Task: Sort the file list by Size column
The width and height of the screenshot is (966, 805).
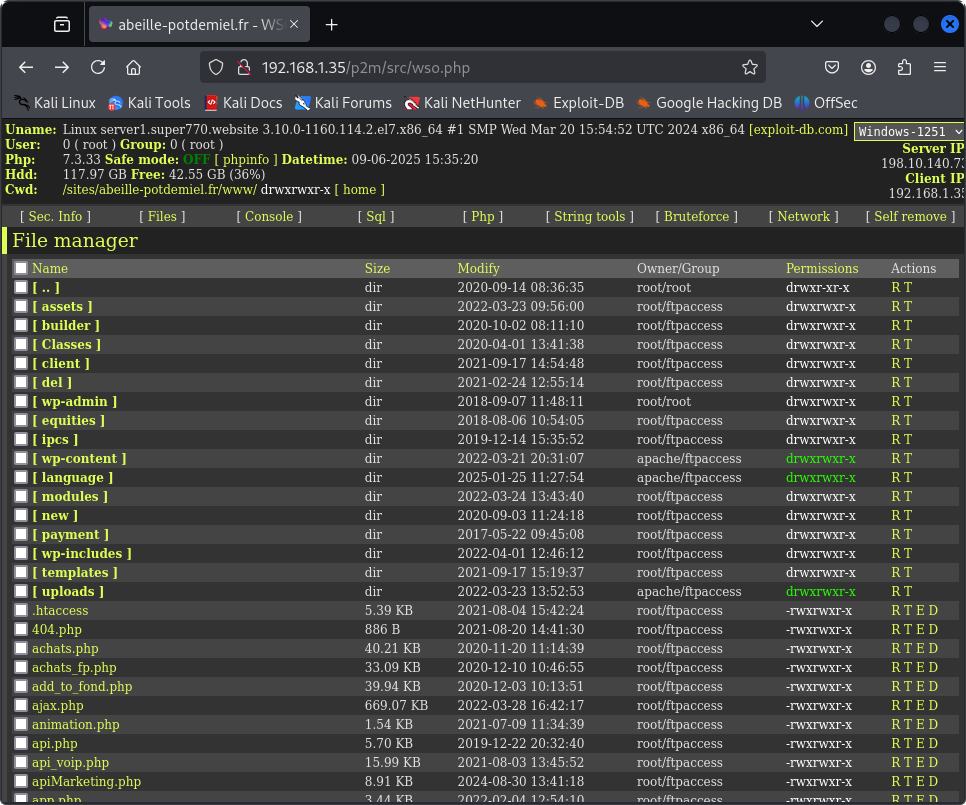Action: tap(377, 268)
